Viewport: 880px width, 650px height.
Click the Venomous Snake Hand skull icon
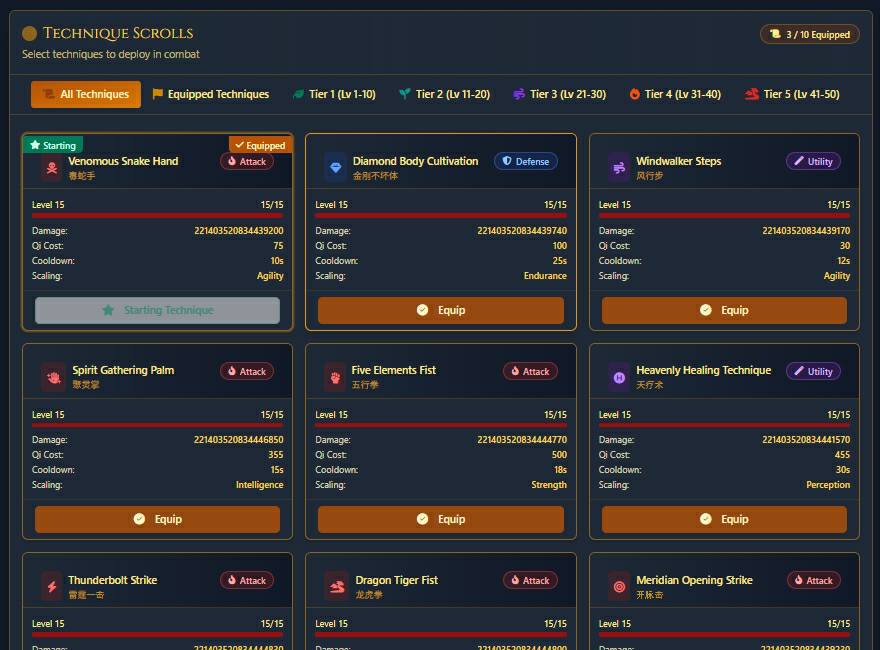pyautogui.click(x=51, y=167)
